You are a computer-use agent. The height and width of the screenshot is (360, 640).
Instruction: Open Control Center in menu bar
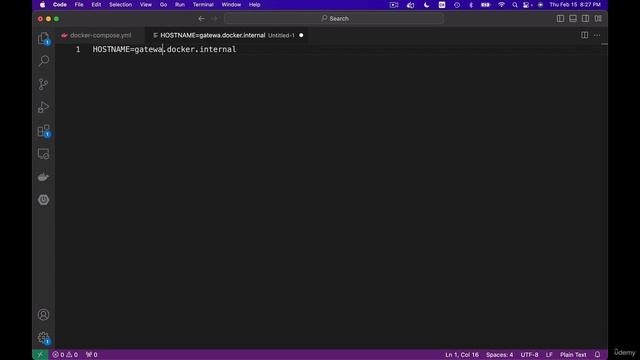(527, 4)
